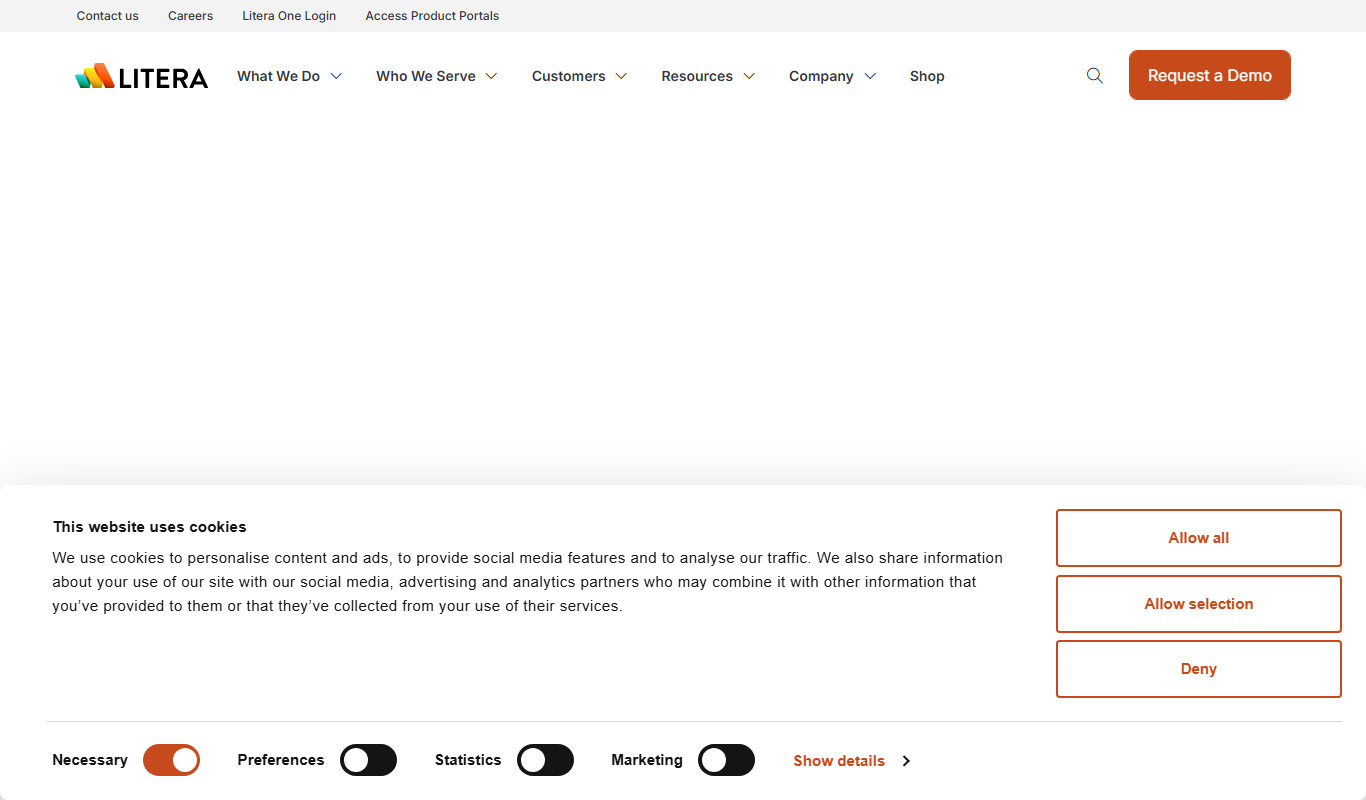The image size is (1366, 800).
Task: Turn on the Marketing cookies switch
Action: coord(727,760)
